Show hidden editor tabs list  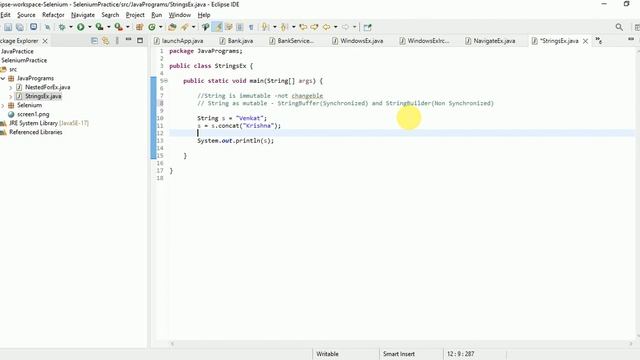coord(599,40)
